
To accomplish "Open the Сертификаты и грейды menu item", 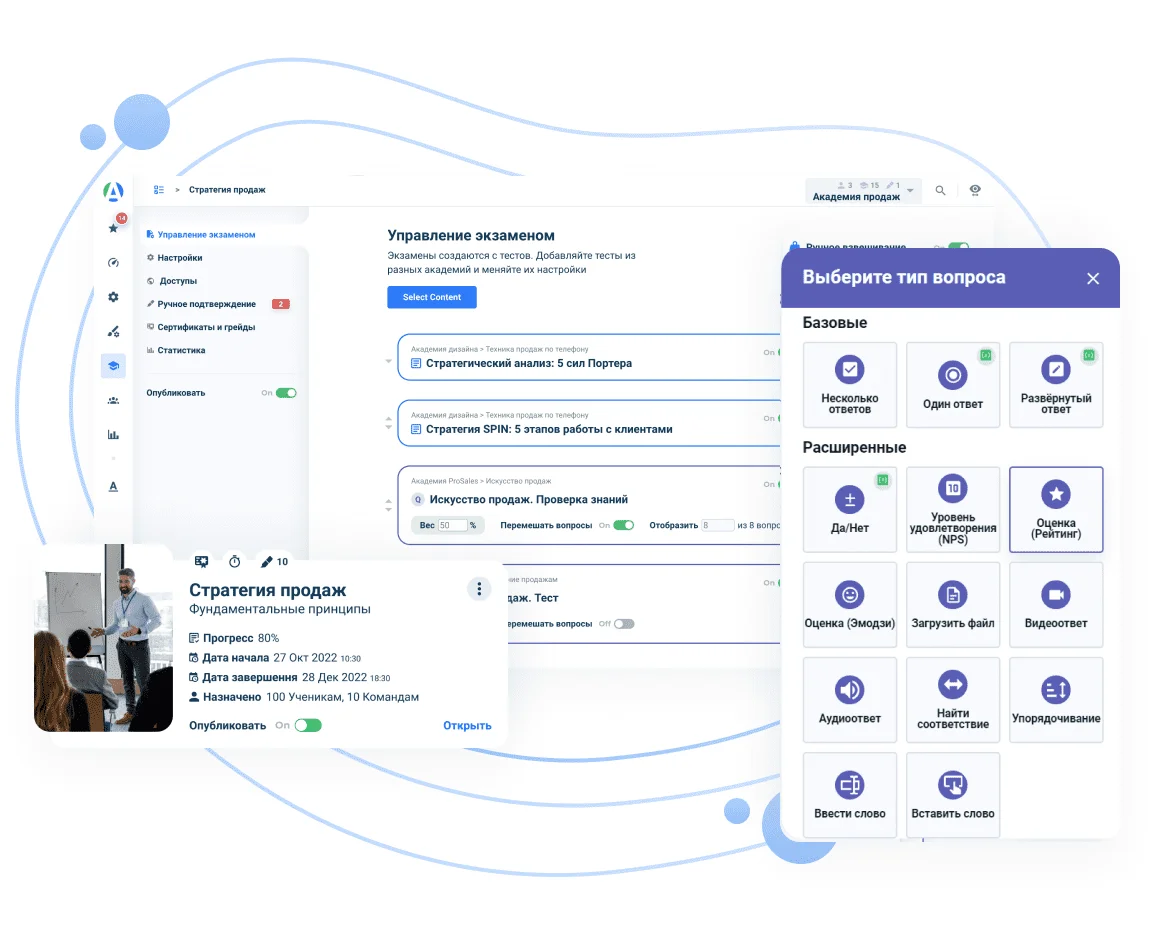I will (x=206, y=327).
